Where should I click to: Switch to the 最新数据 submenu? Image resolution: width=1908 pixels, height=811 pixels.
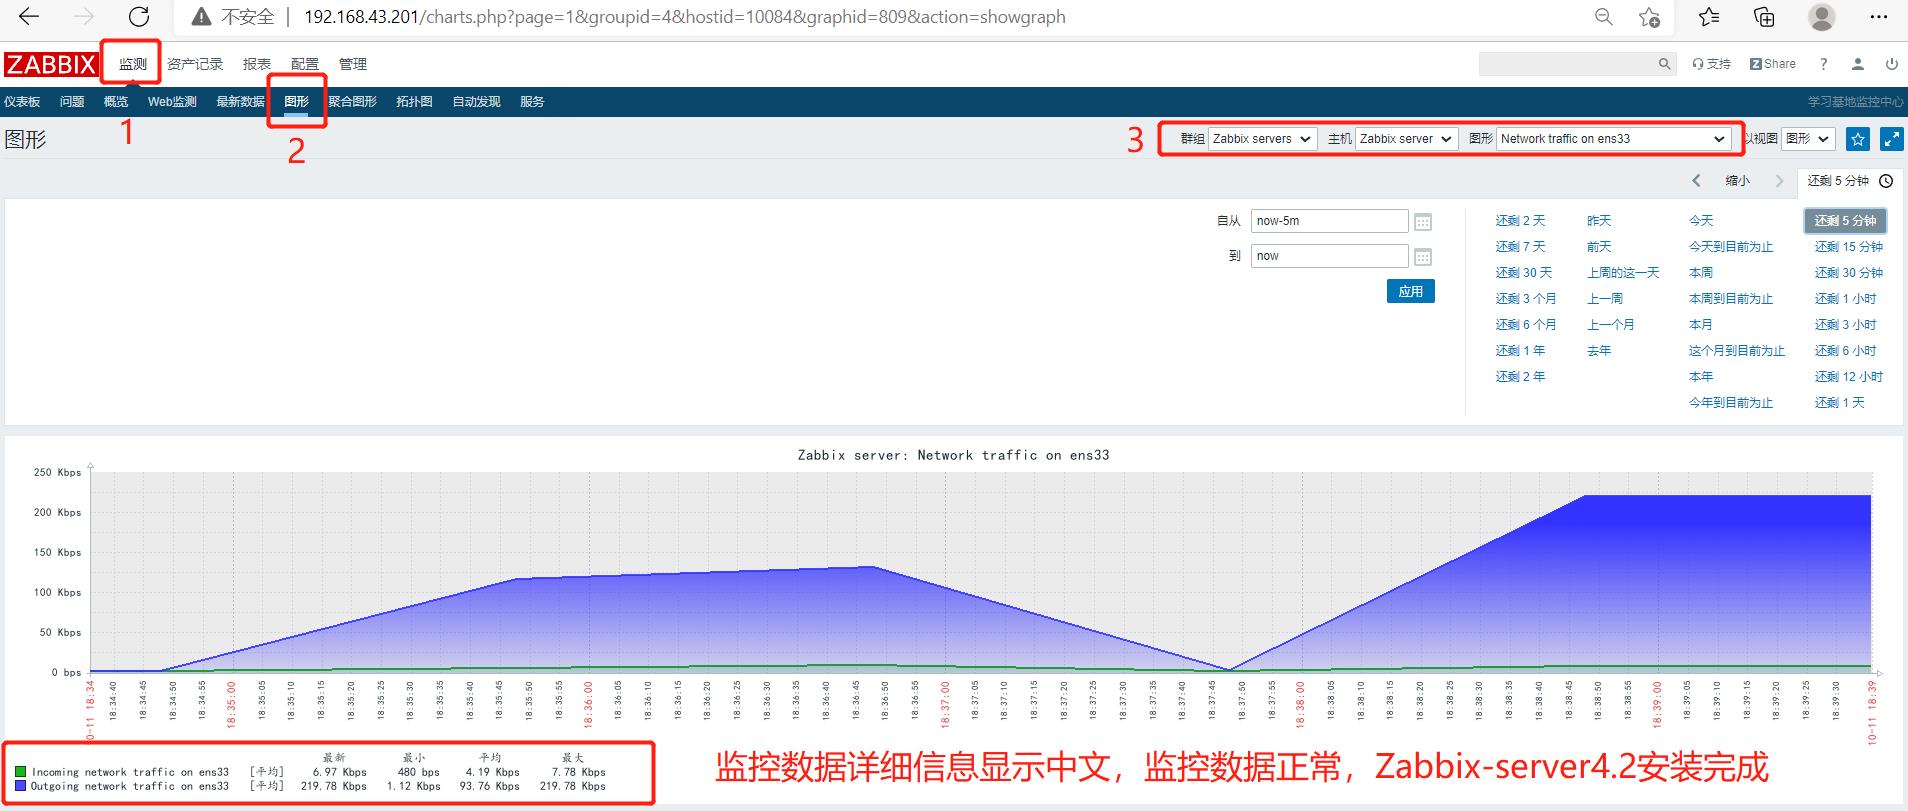click(240, 102)
